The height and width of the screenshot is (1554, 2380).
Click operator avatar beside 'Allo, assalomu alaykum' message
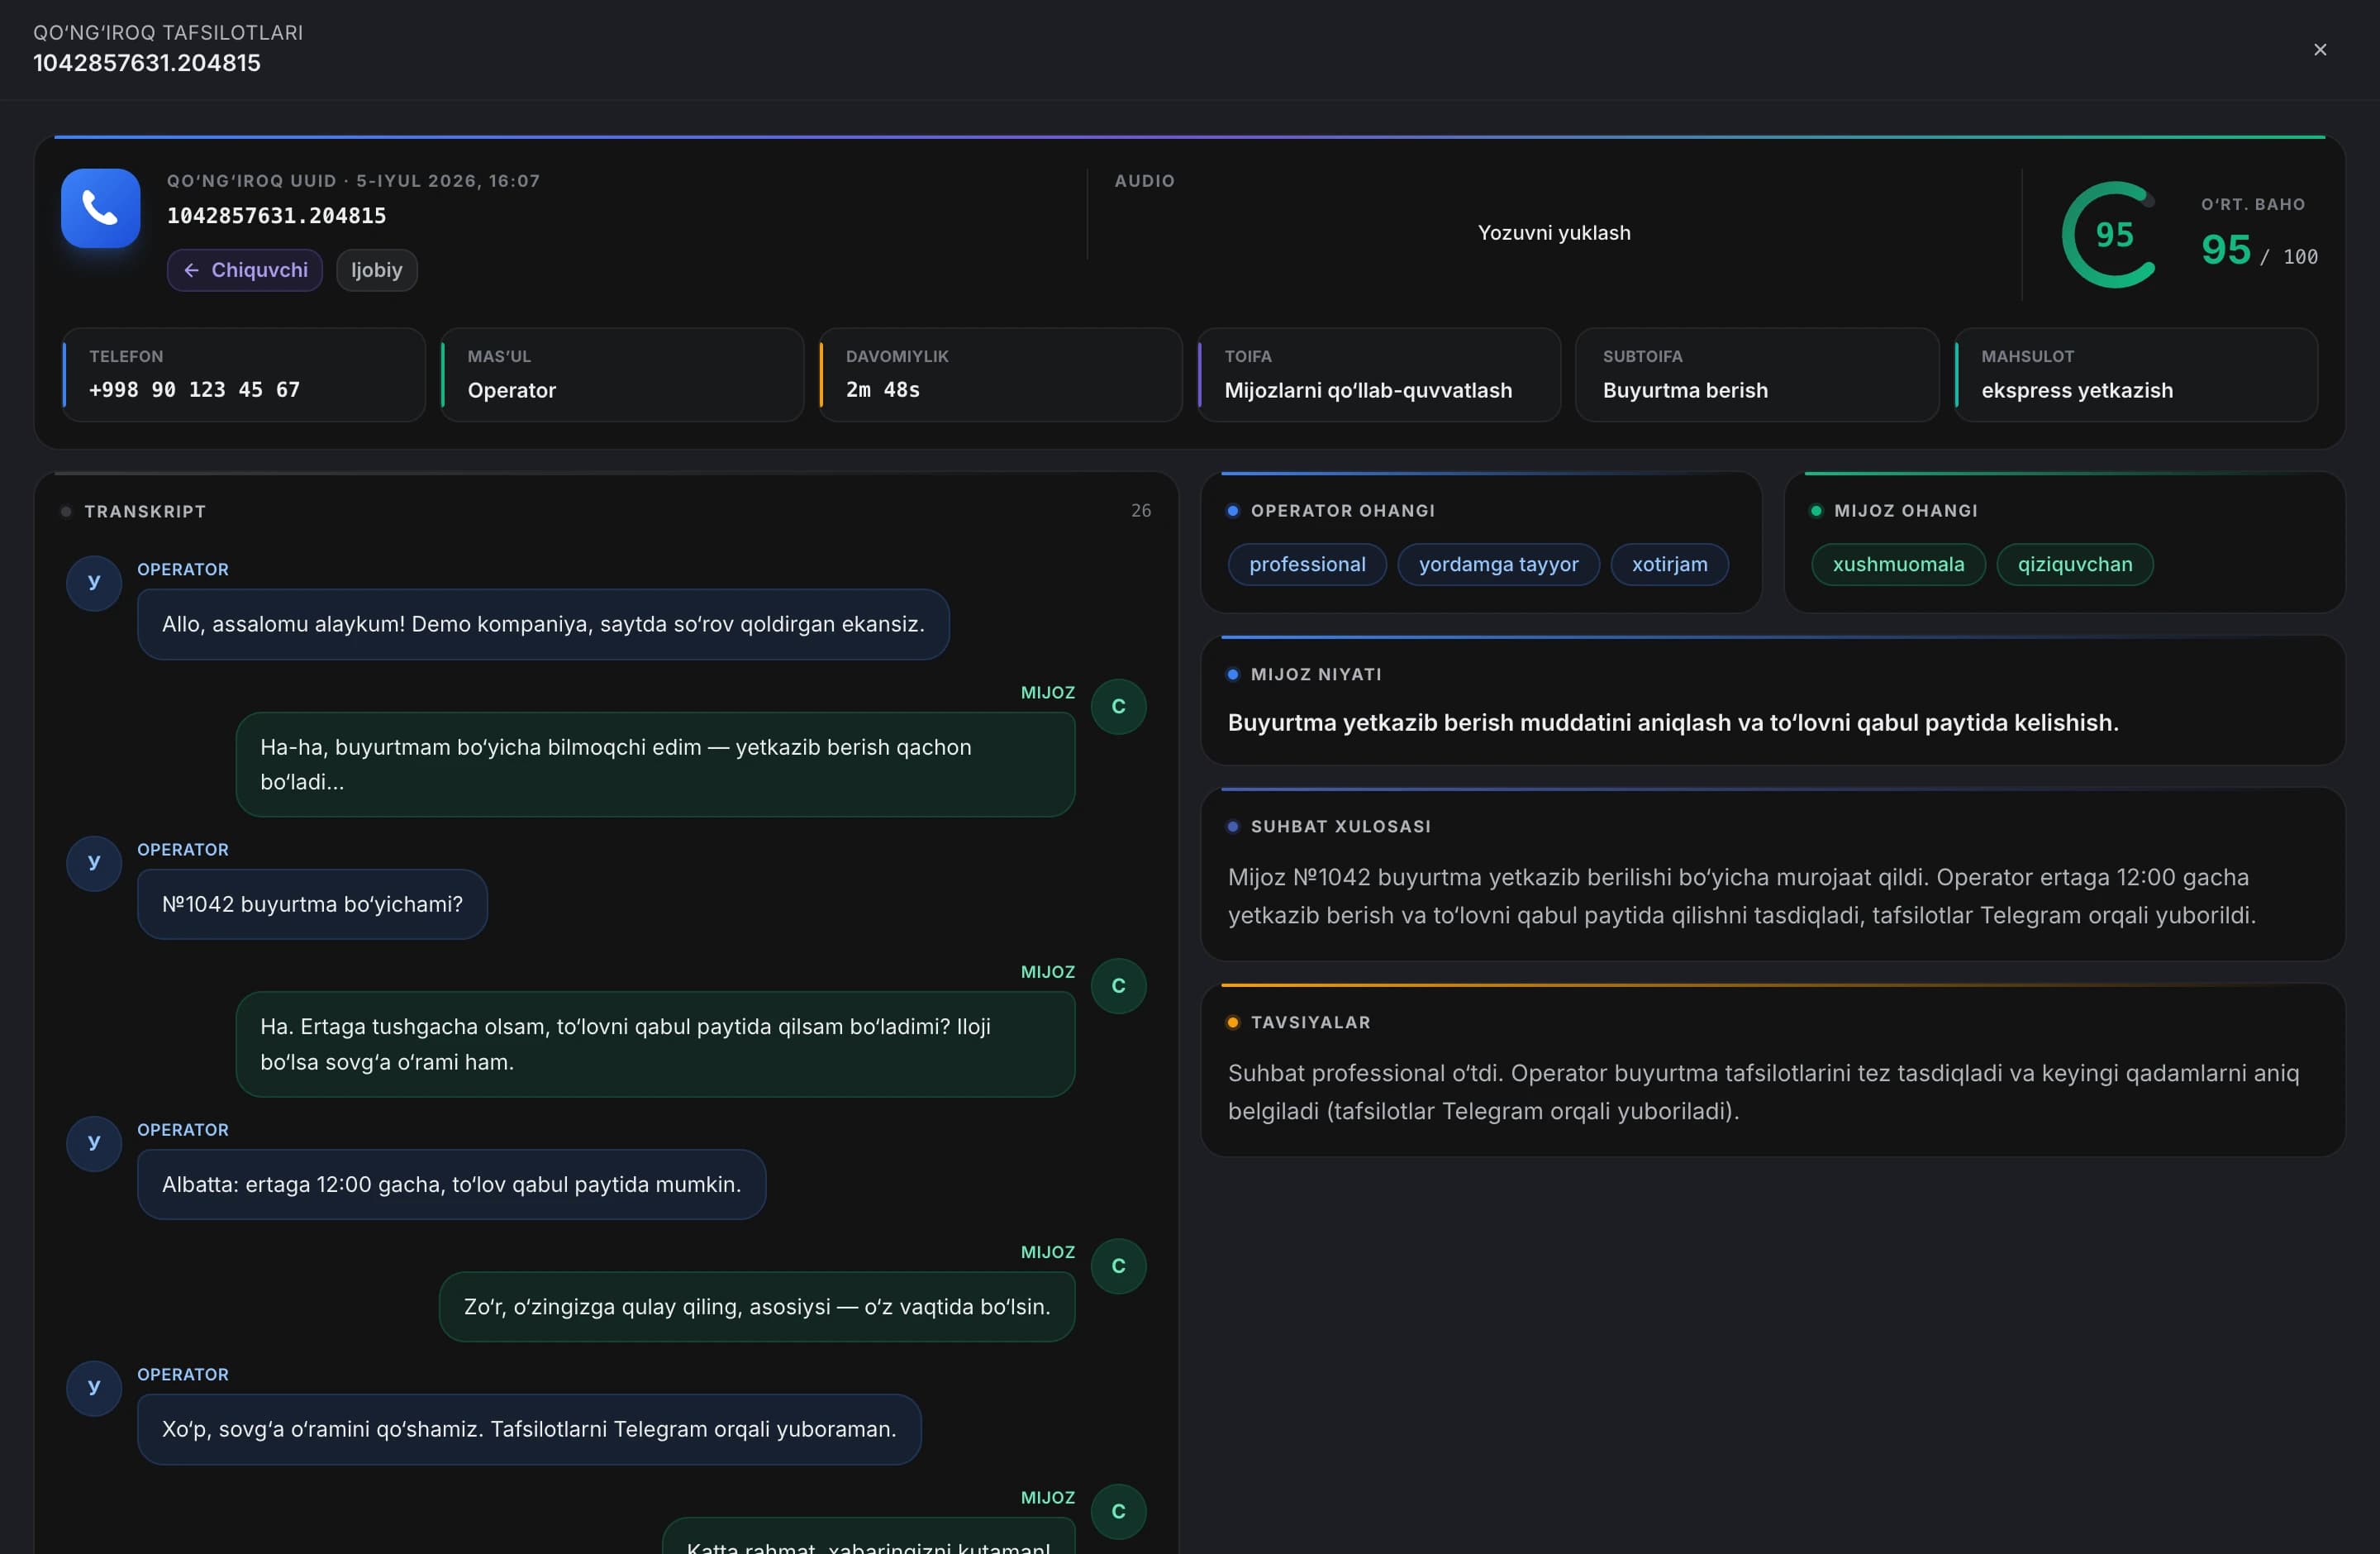[x=94, y=583]
